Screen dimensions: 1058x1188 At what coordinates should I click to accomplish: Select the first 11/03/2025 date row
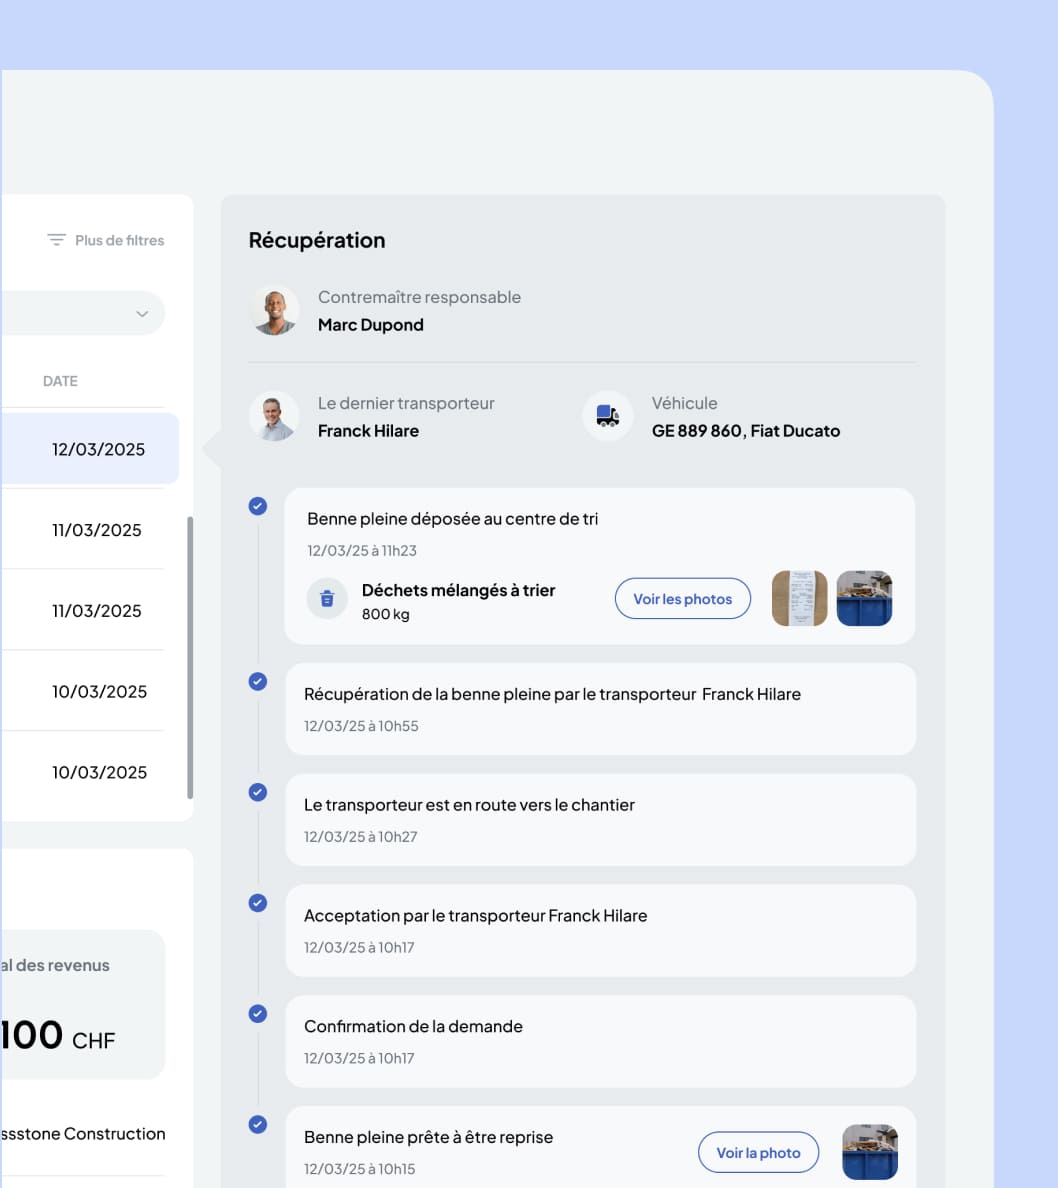97,530
